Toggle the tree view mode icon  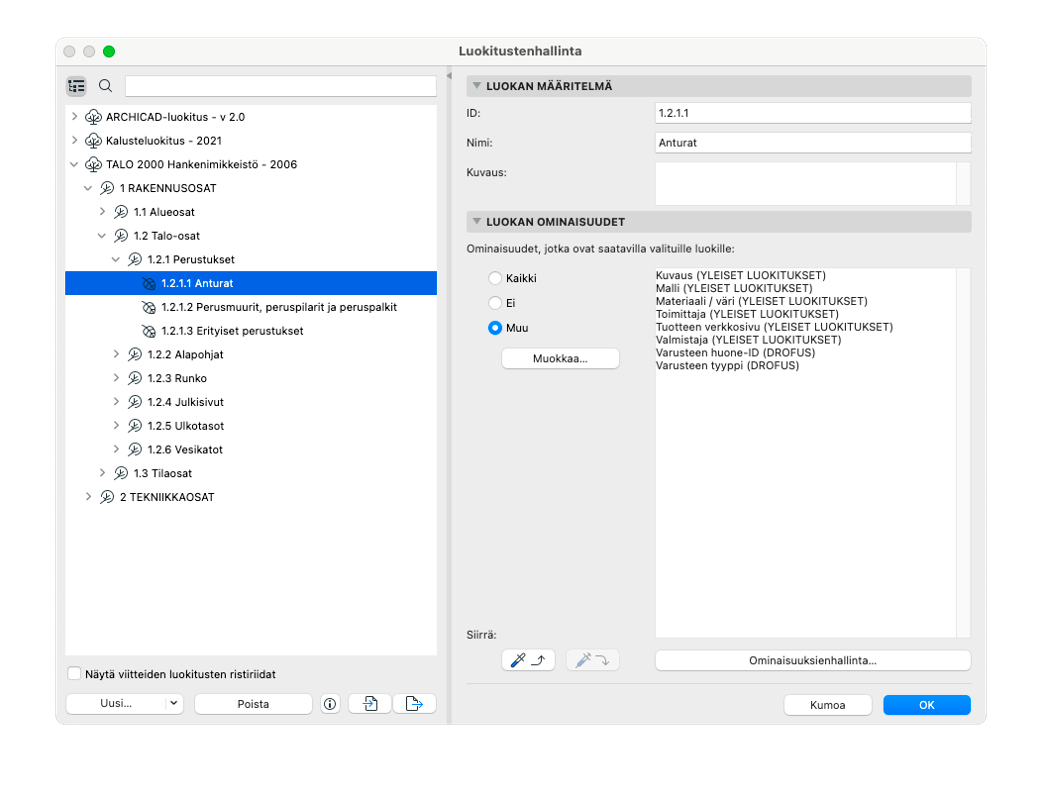coord(76,86)
